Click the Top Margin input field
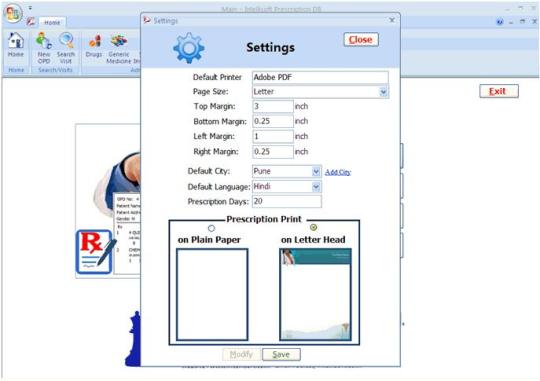Viewport: 540px width, 381px height. coord(273,106)
